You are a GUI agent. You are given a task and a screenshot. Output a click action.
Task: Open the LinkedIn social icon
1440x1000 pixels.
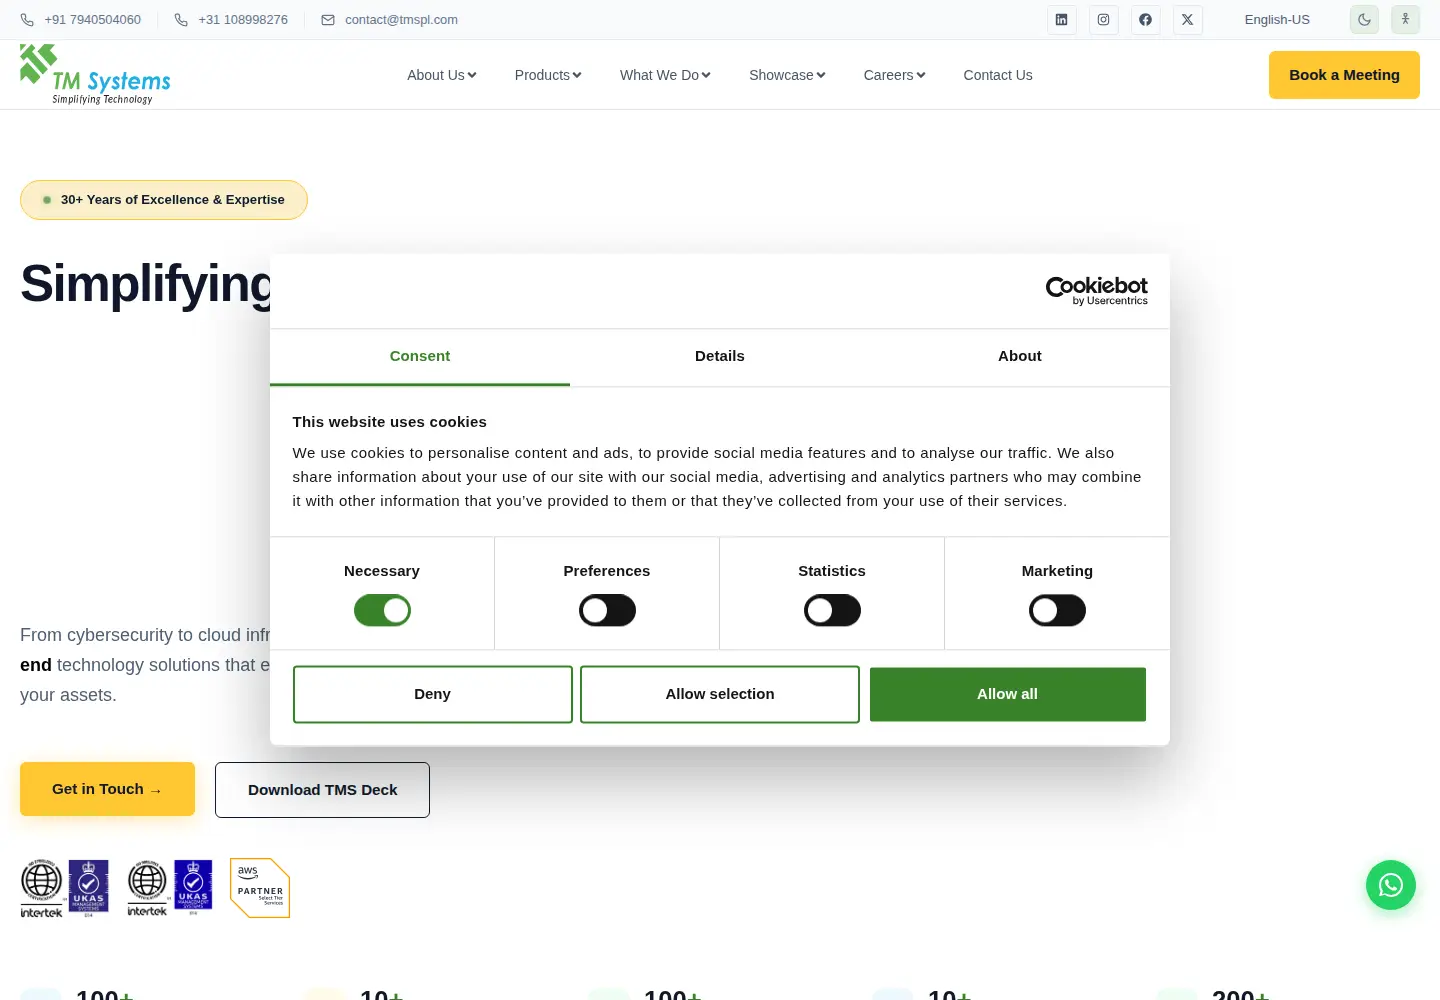(x=1061, y=19)
